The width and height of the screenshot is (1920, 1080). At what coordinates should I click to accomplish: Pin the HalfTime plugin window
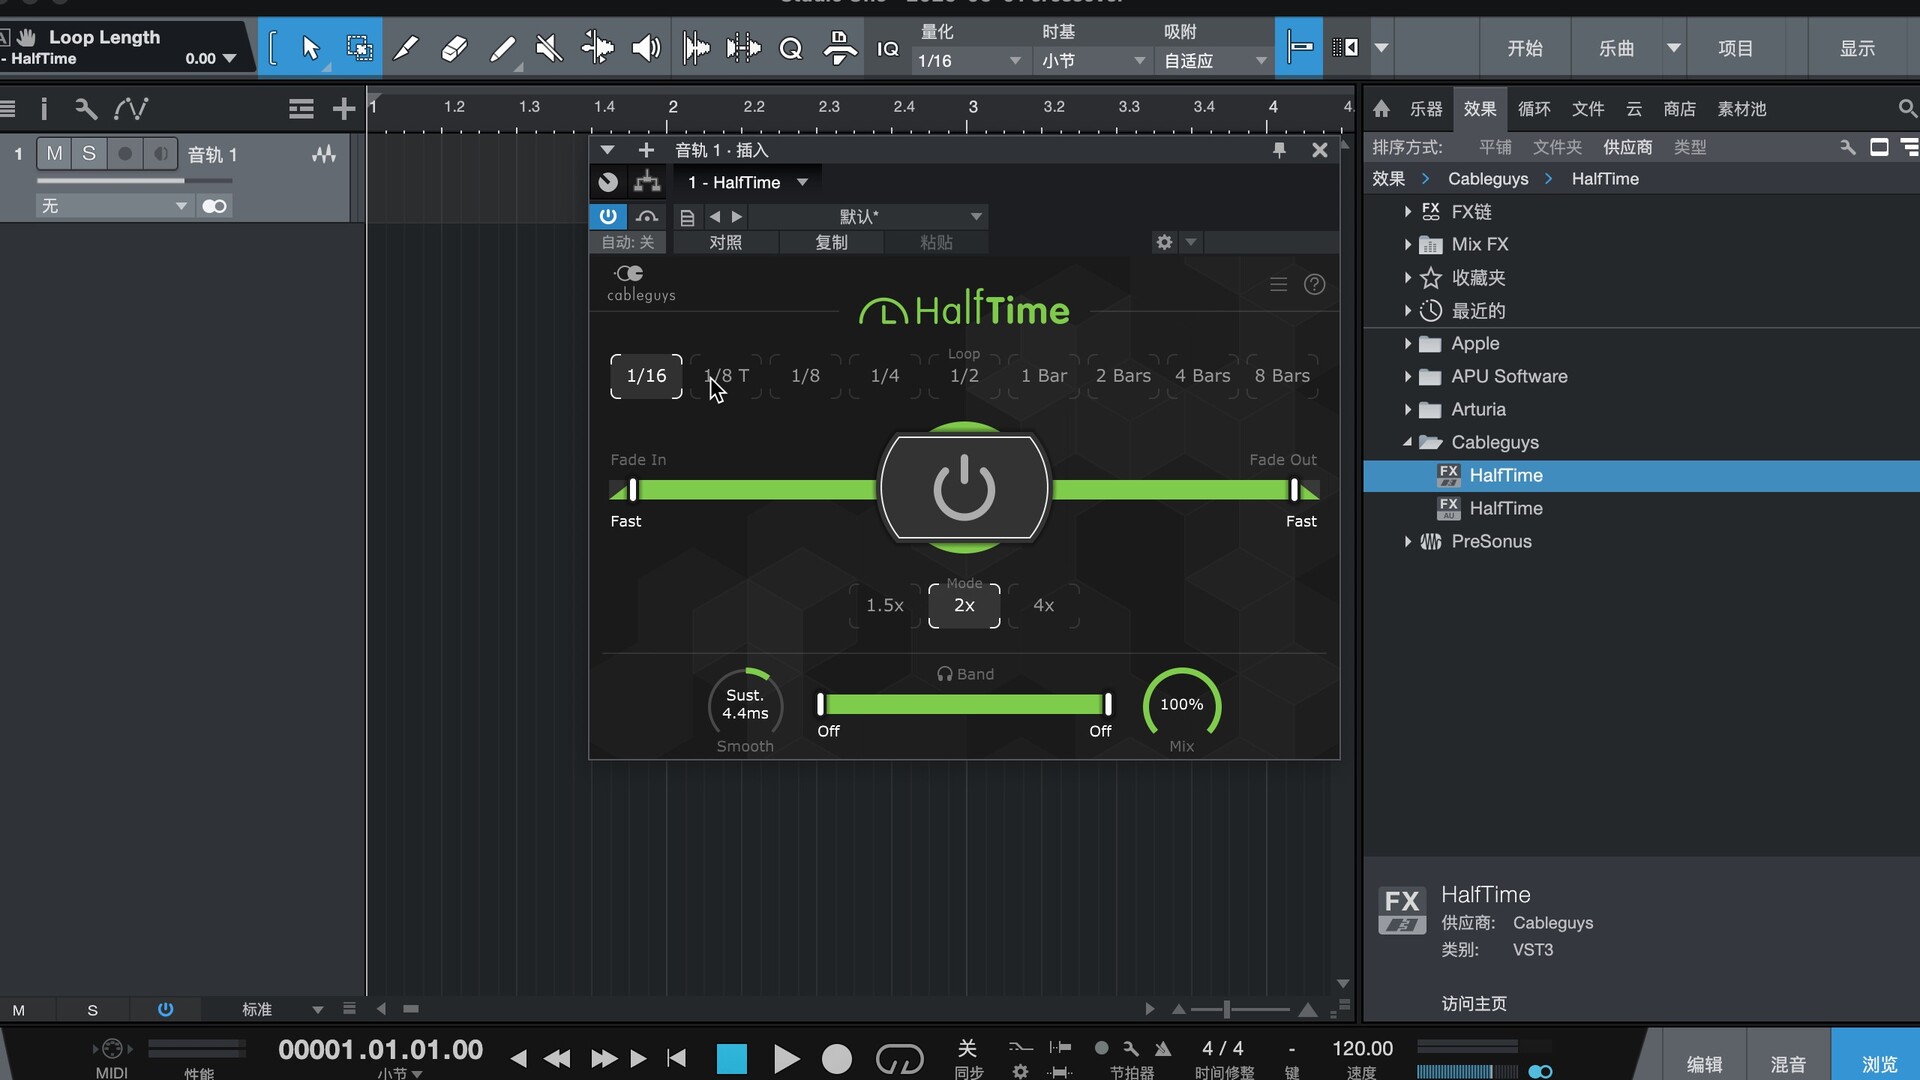(1279, 150)
